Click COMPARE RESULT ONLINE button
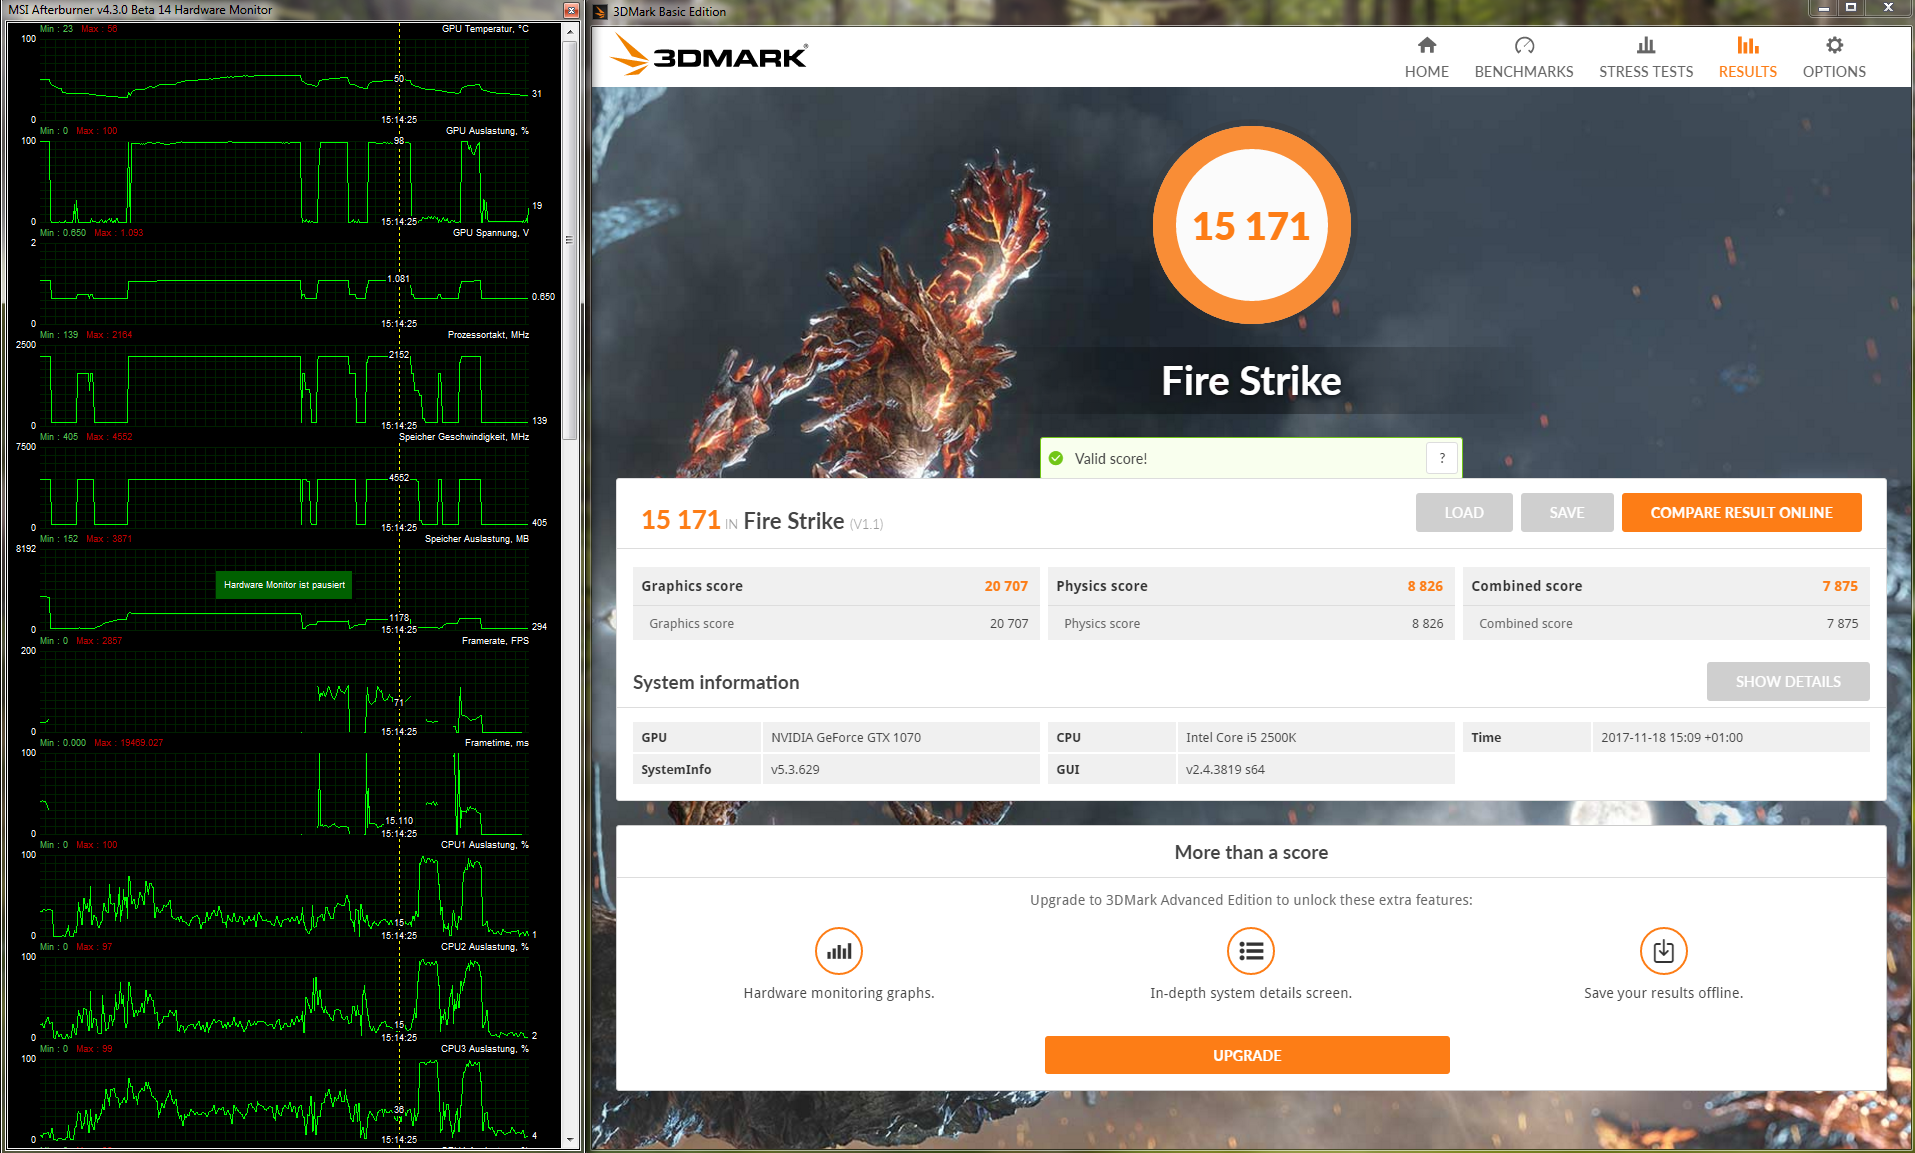 tap(1741, 512)
